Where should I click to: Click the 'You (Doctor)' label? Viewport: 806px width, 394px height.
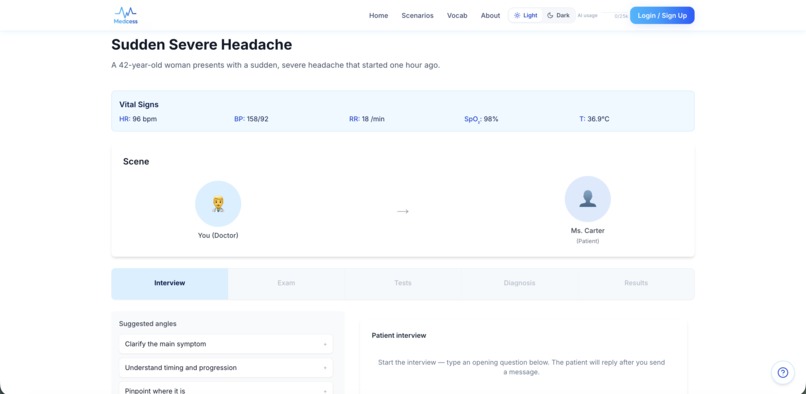tap(218, 236)
